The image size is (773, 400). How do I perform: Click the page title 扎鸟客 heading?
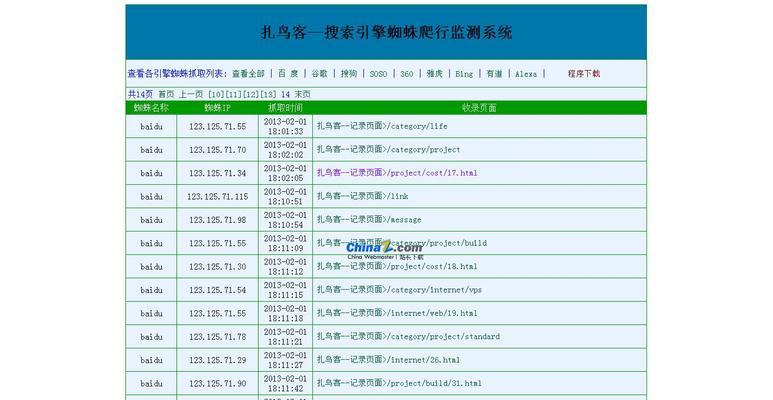pyautogui.click(x=386, y=33)
